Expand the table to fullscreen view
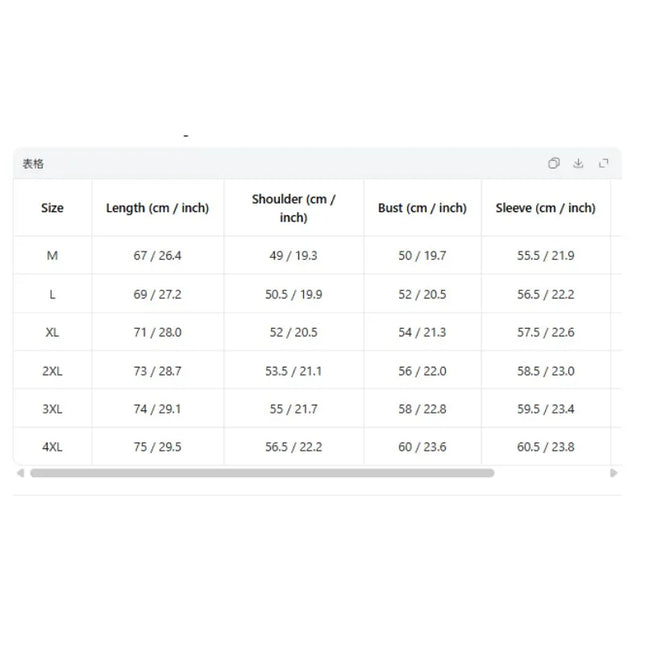This screenshot has width=645, height=645. (603, 163)
